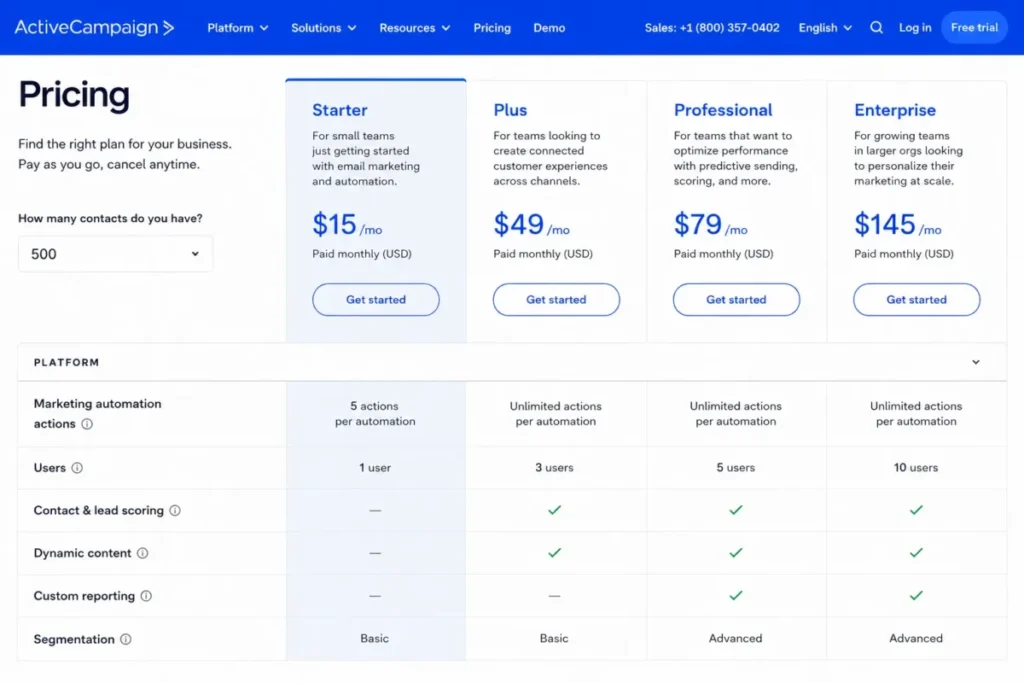Select the Plus plan heading
Image resolution: width=1024 pixels, height=683 pixels.
510,110
